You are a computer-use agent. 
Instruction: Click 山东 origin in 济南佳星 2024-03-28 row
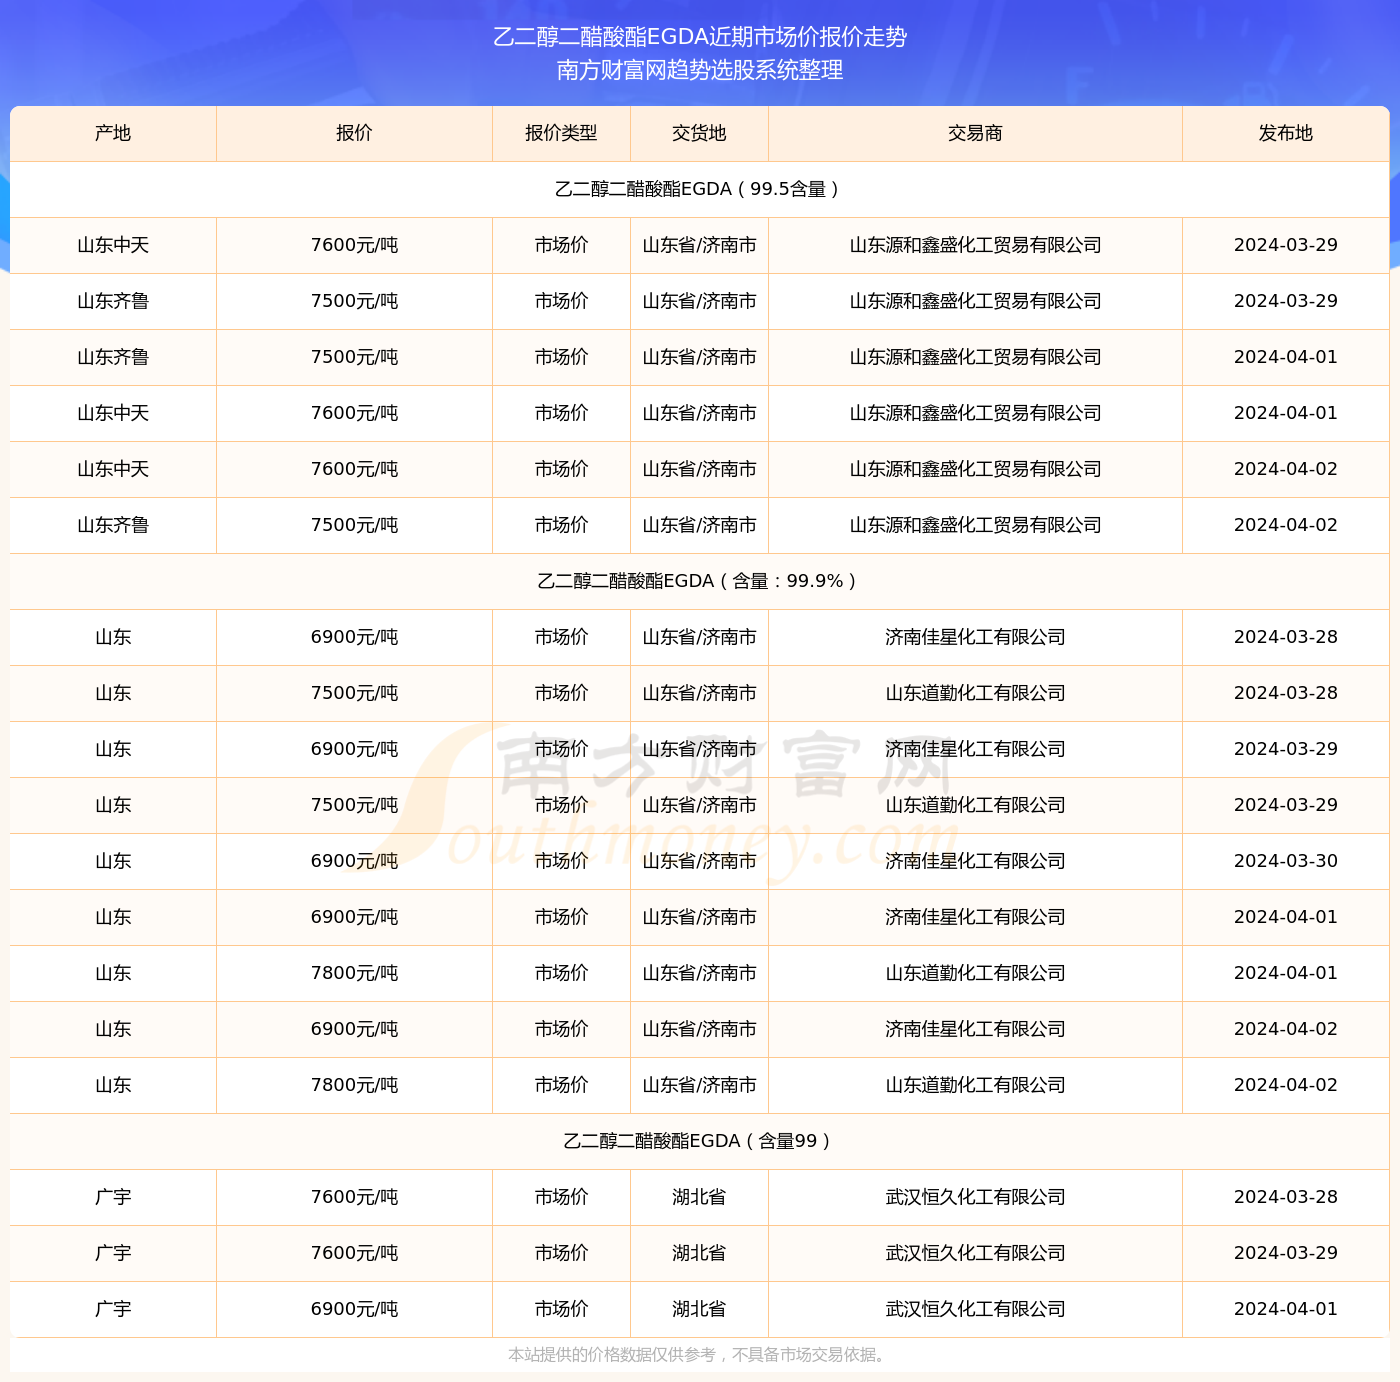click(x=113, y=637)
